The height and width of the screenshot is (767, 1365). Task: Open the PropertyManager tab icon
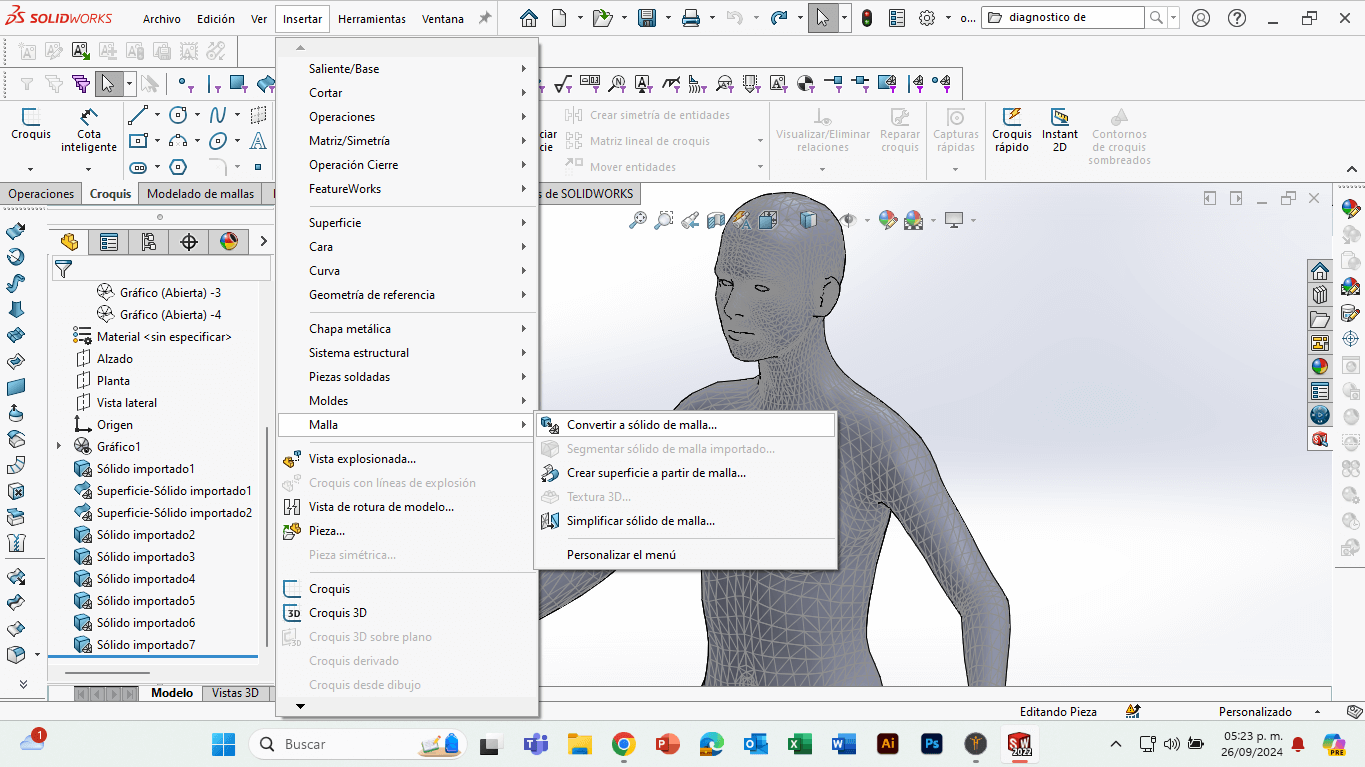(109, 241)
